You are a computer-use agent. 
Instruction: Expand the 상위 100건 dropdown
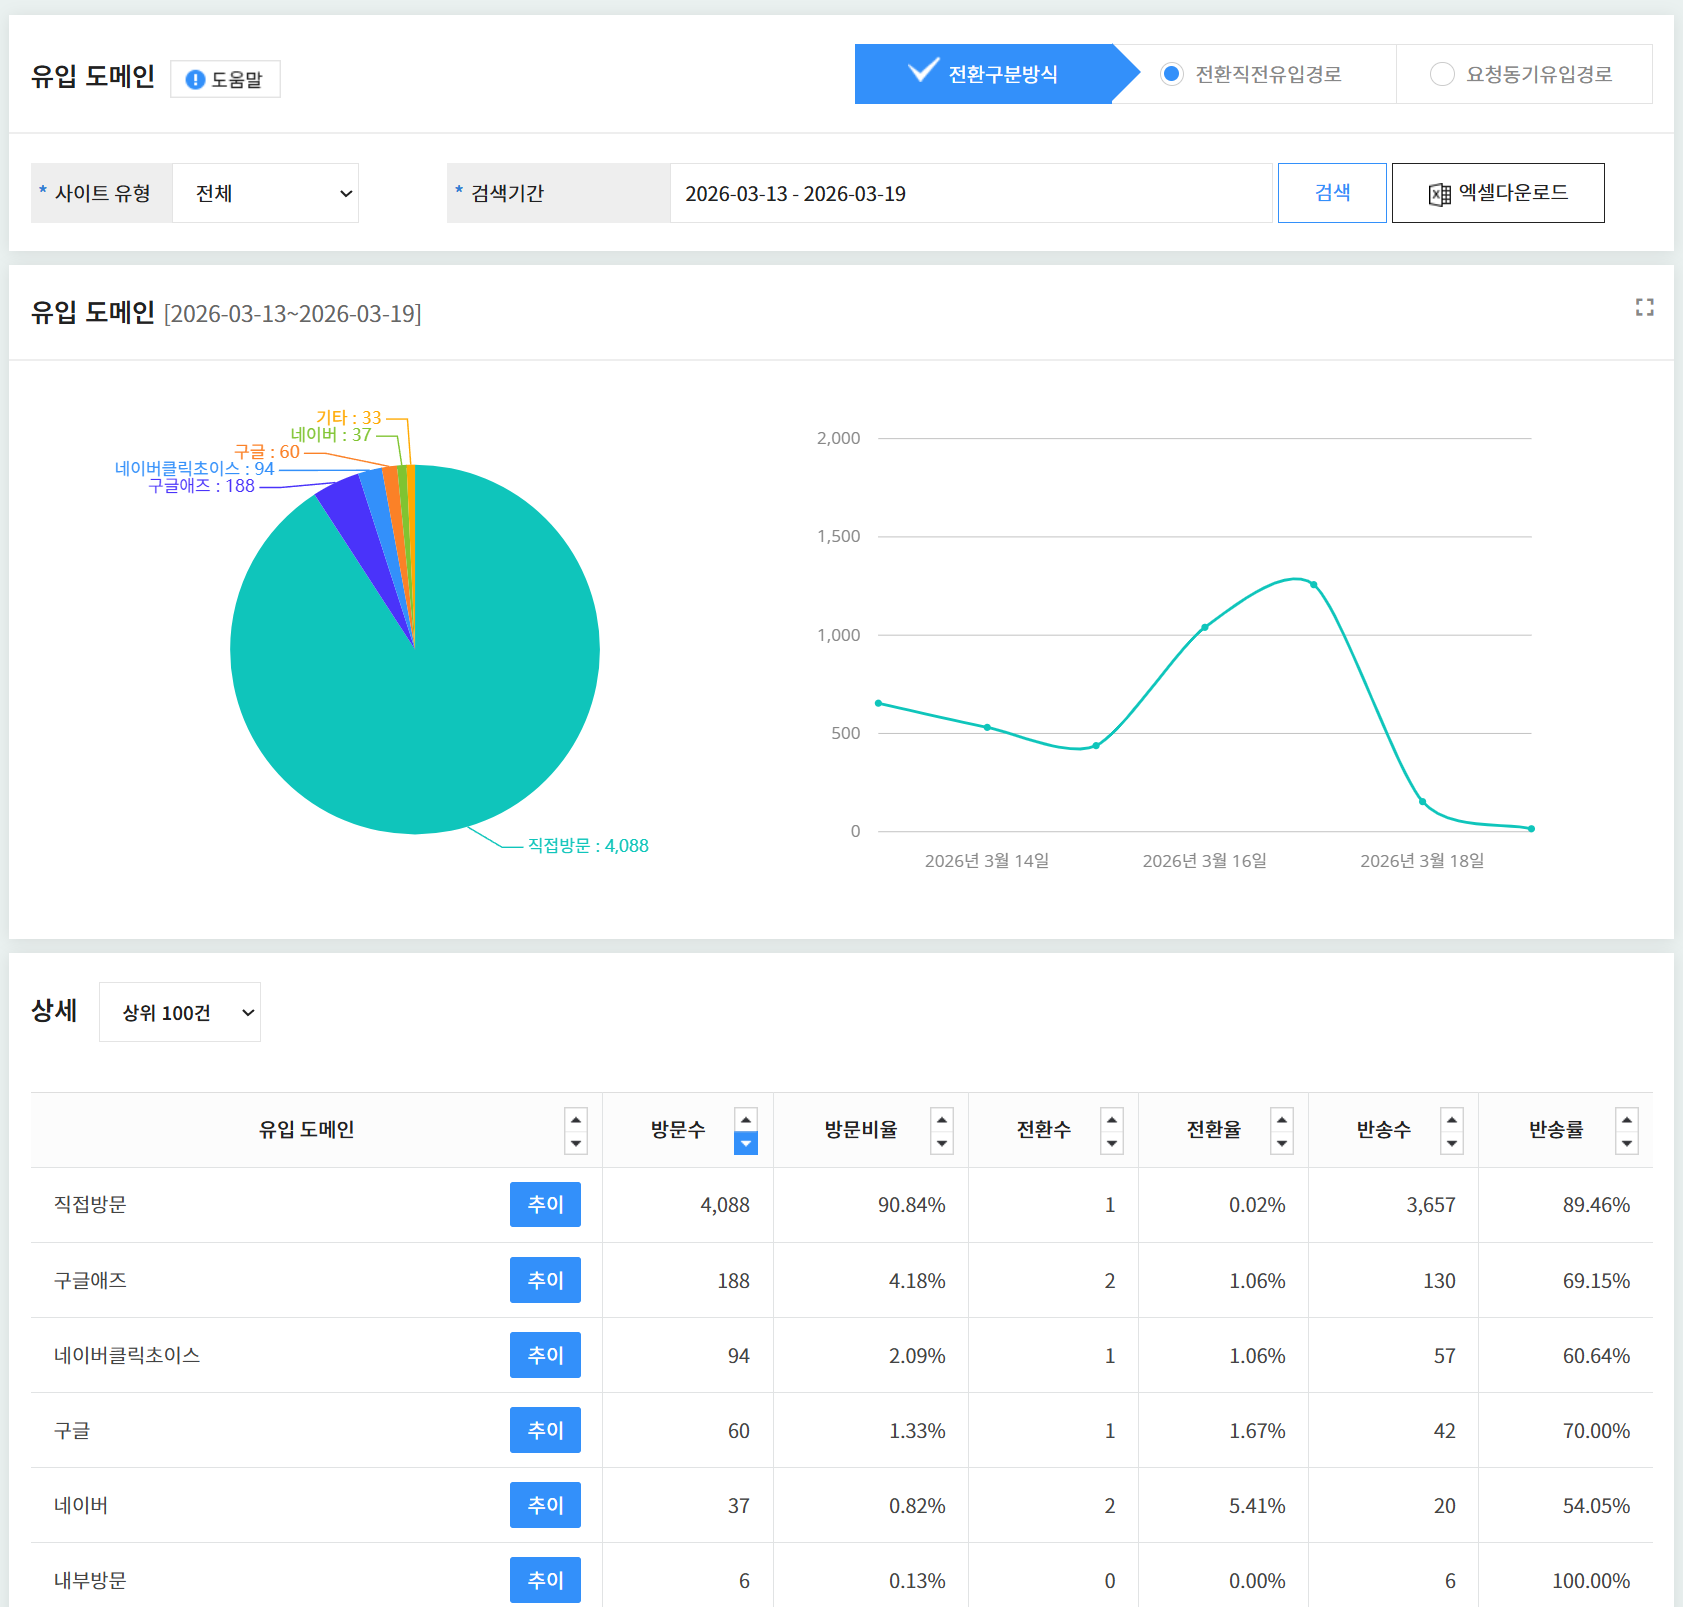click(x=180, y=1012)
